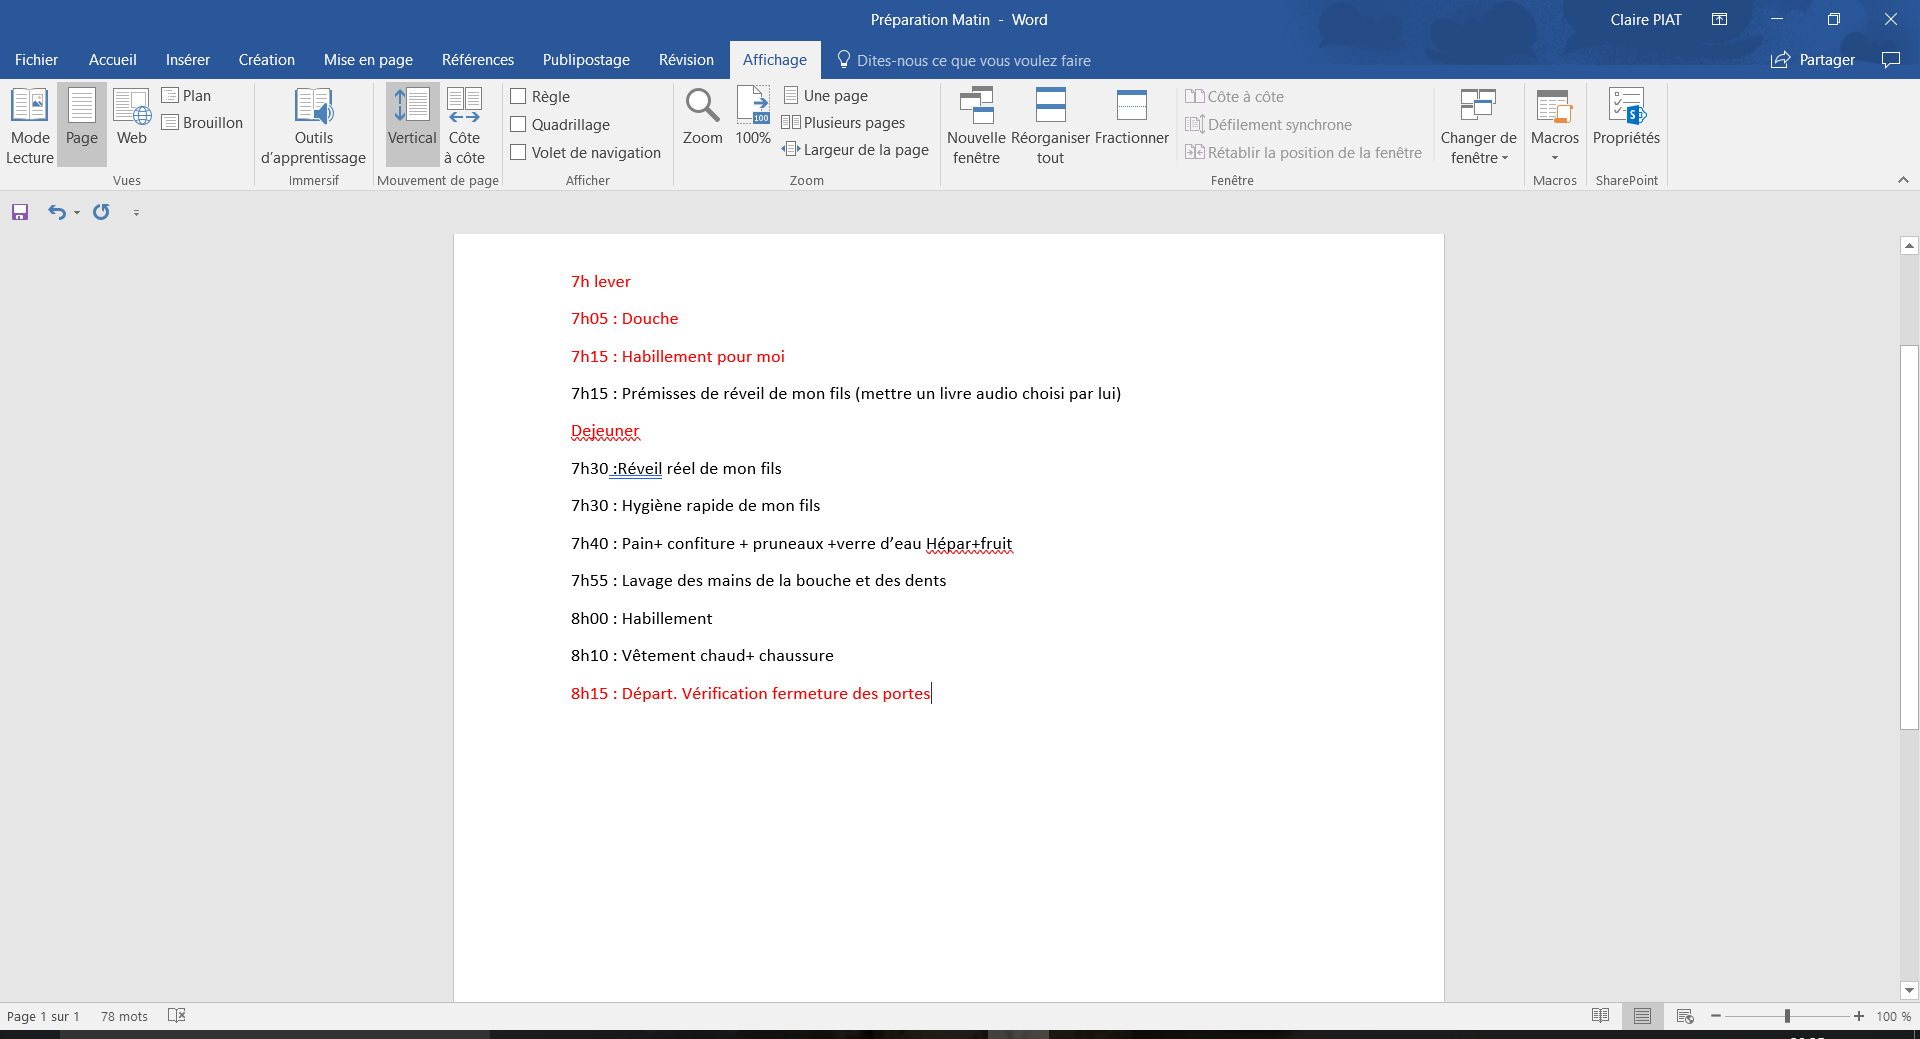Select the Web layout view icon
This screenshot has width=1920, height=1039.
coord(132,117)
